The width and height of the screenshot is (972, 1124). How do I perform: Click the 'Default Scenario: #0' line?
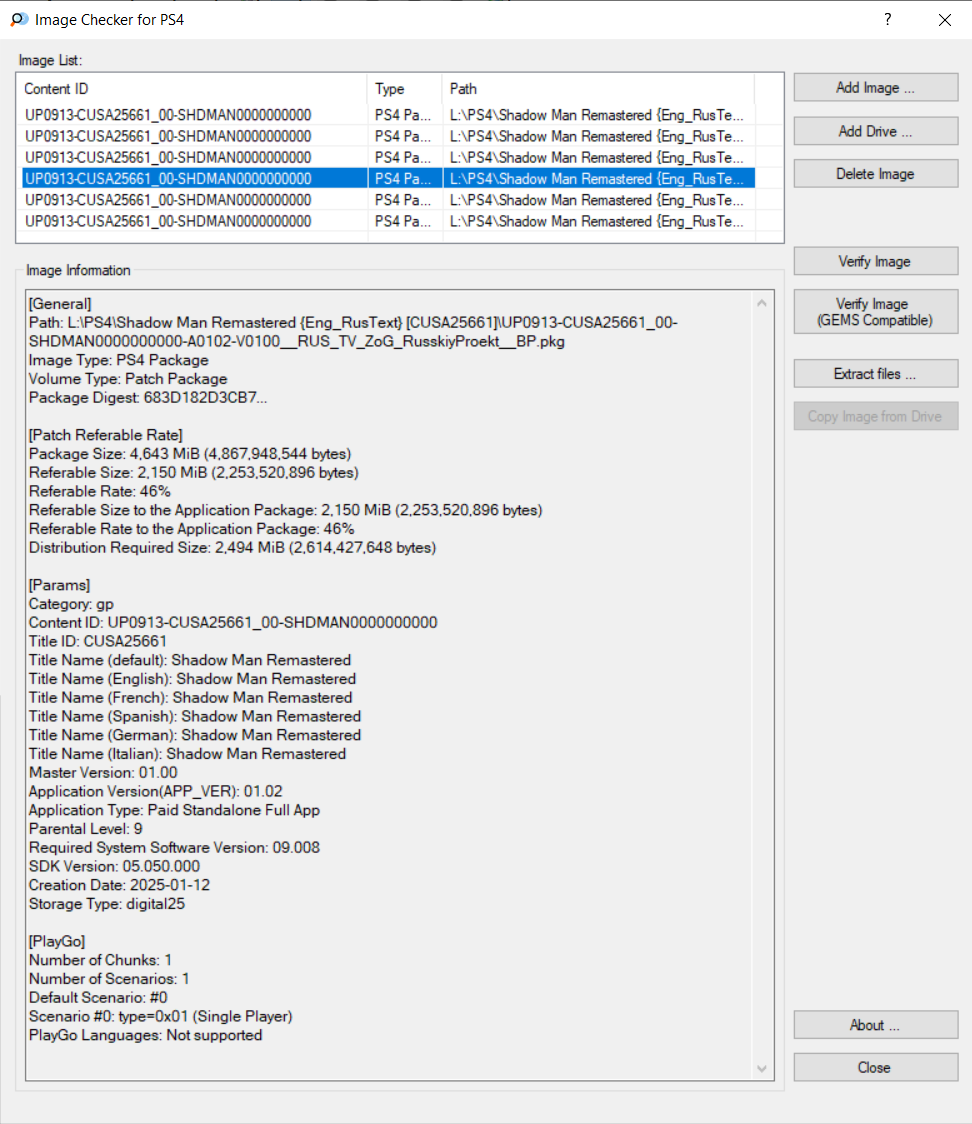[98, 997]
